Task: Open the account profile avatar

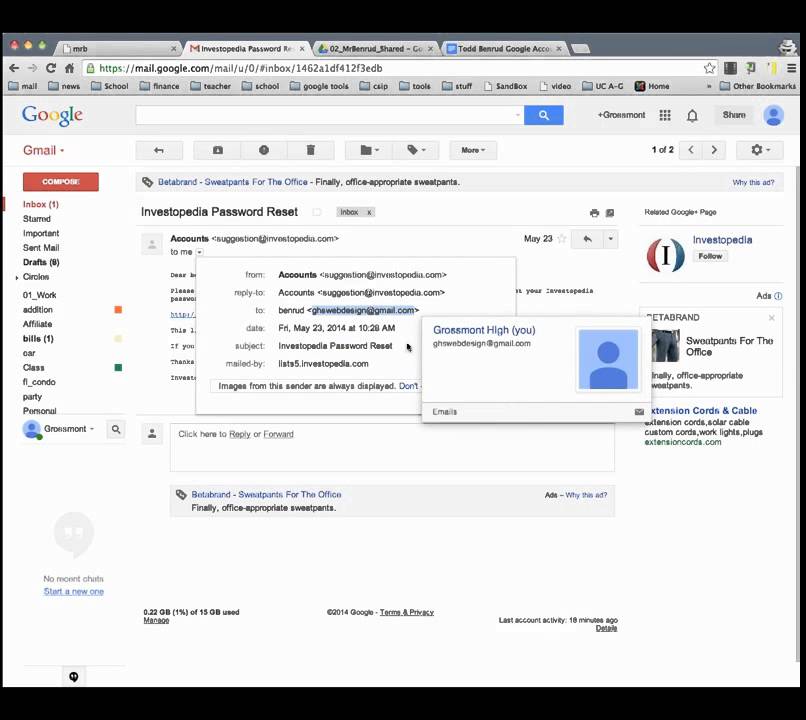Action: [773, 115]
